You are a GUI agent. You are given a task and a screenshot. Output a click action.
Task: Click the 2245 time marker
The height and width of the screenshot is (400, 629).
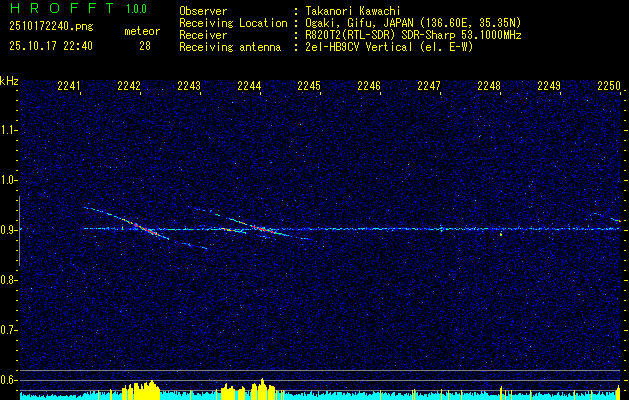(309, 86)
